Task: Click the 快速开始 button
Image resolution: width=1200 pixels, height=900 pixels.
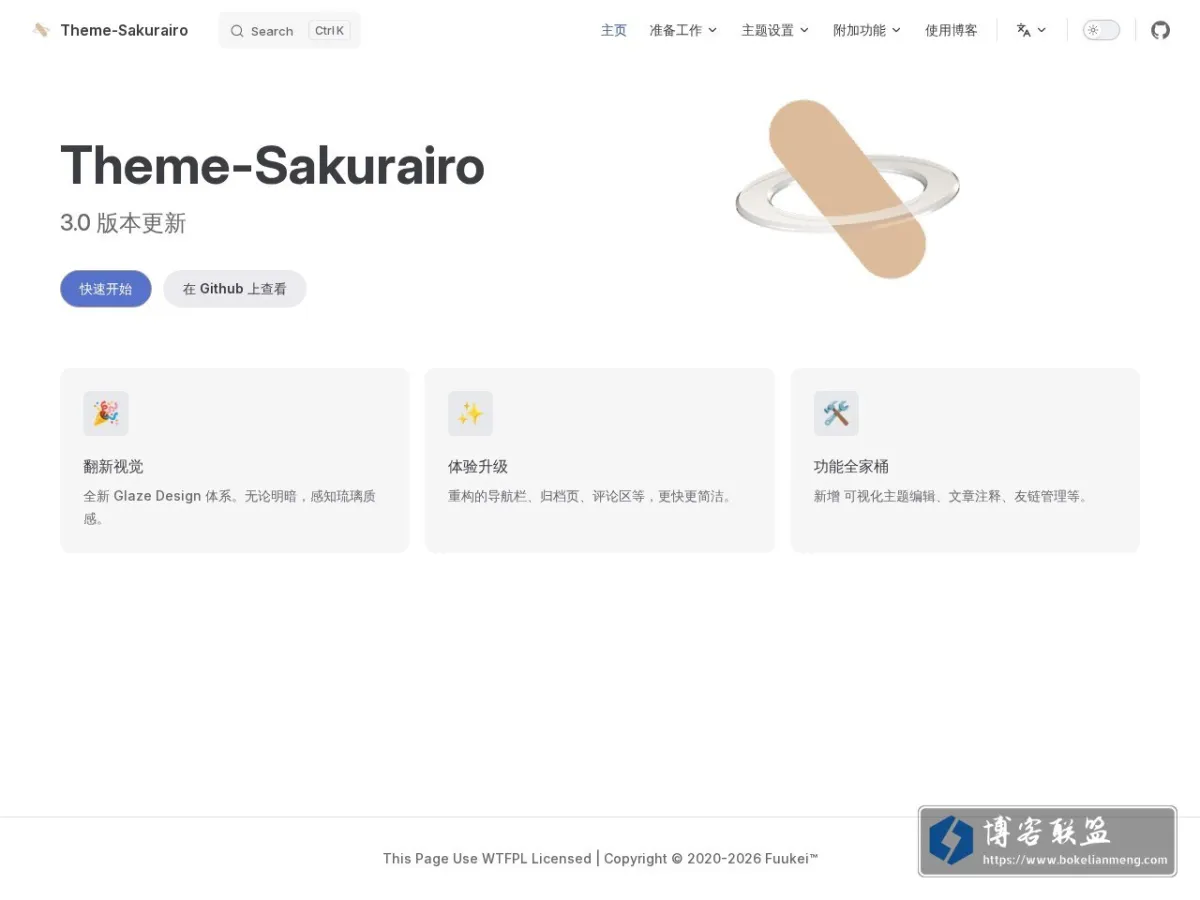Action: pyautogui.click(x=106, y=289)
